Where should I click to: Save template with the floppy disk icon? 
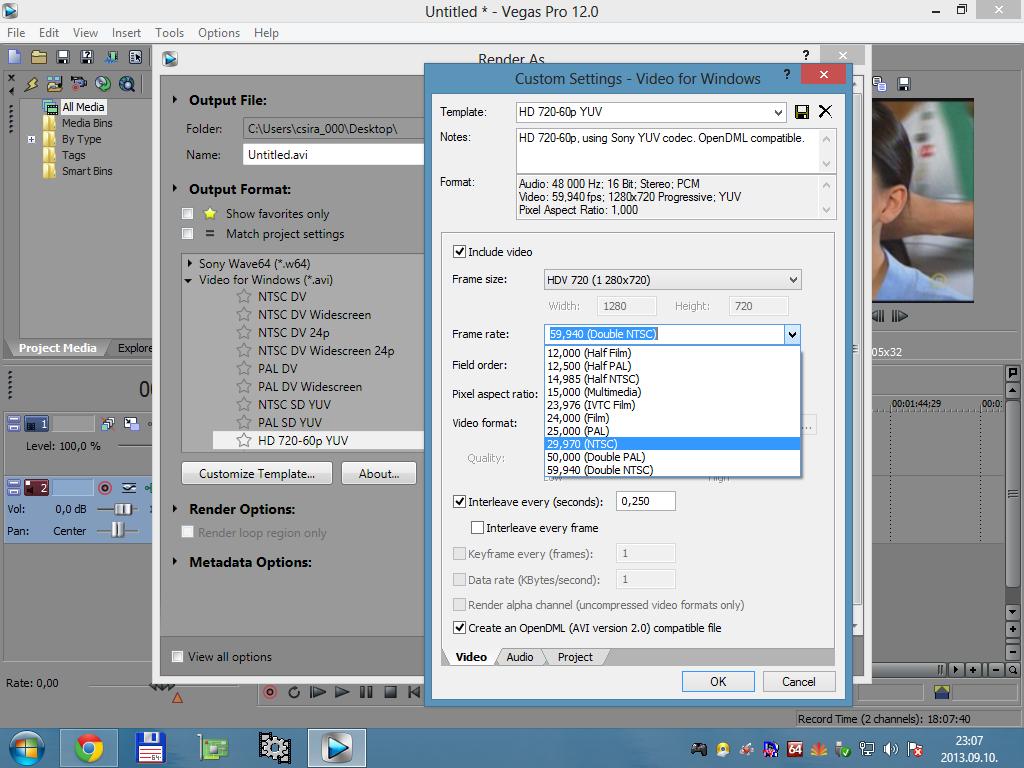pos(801,112)
